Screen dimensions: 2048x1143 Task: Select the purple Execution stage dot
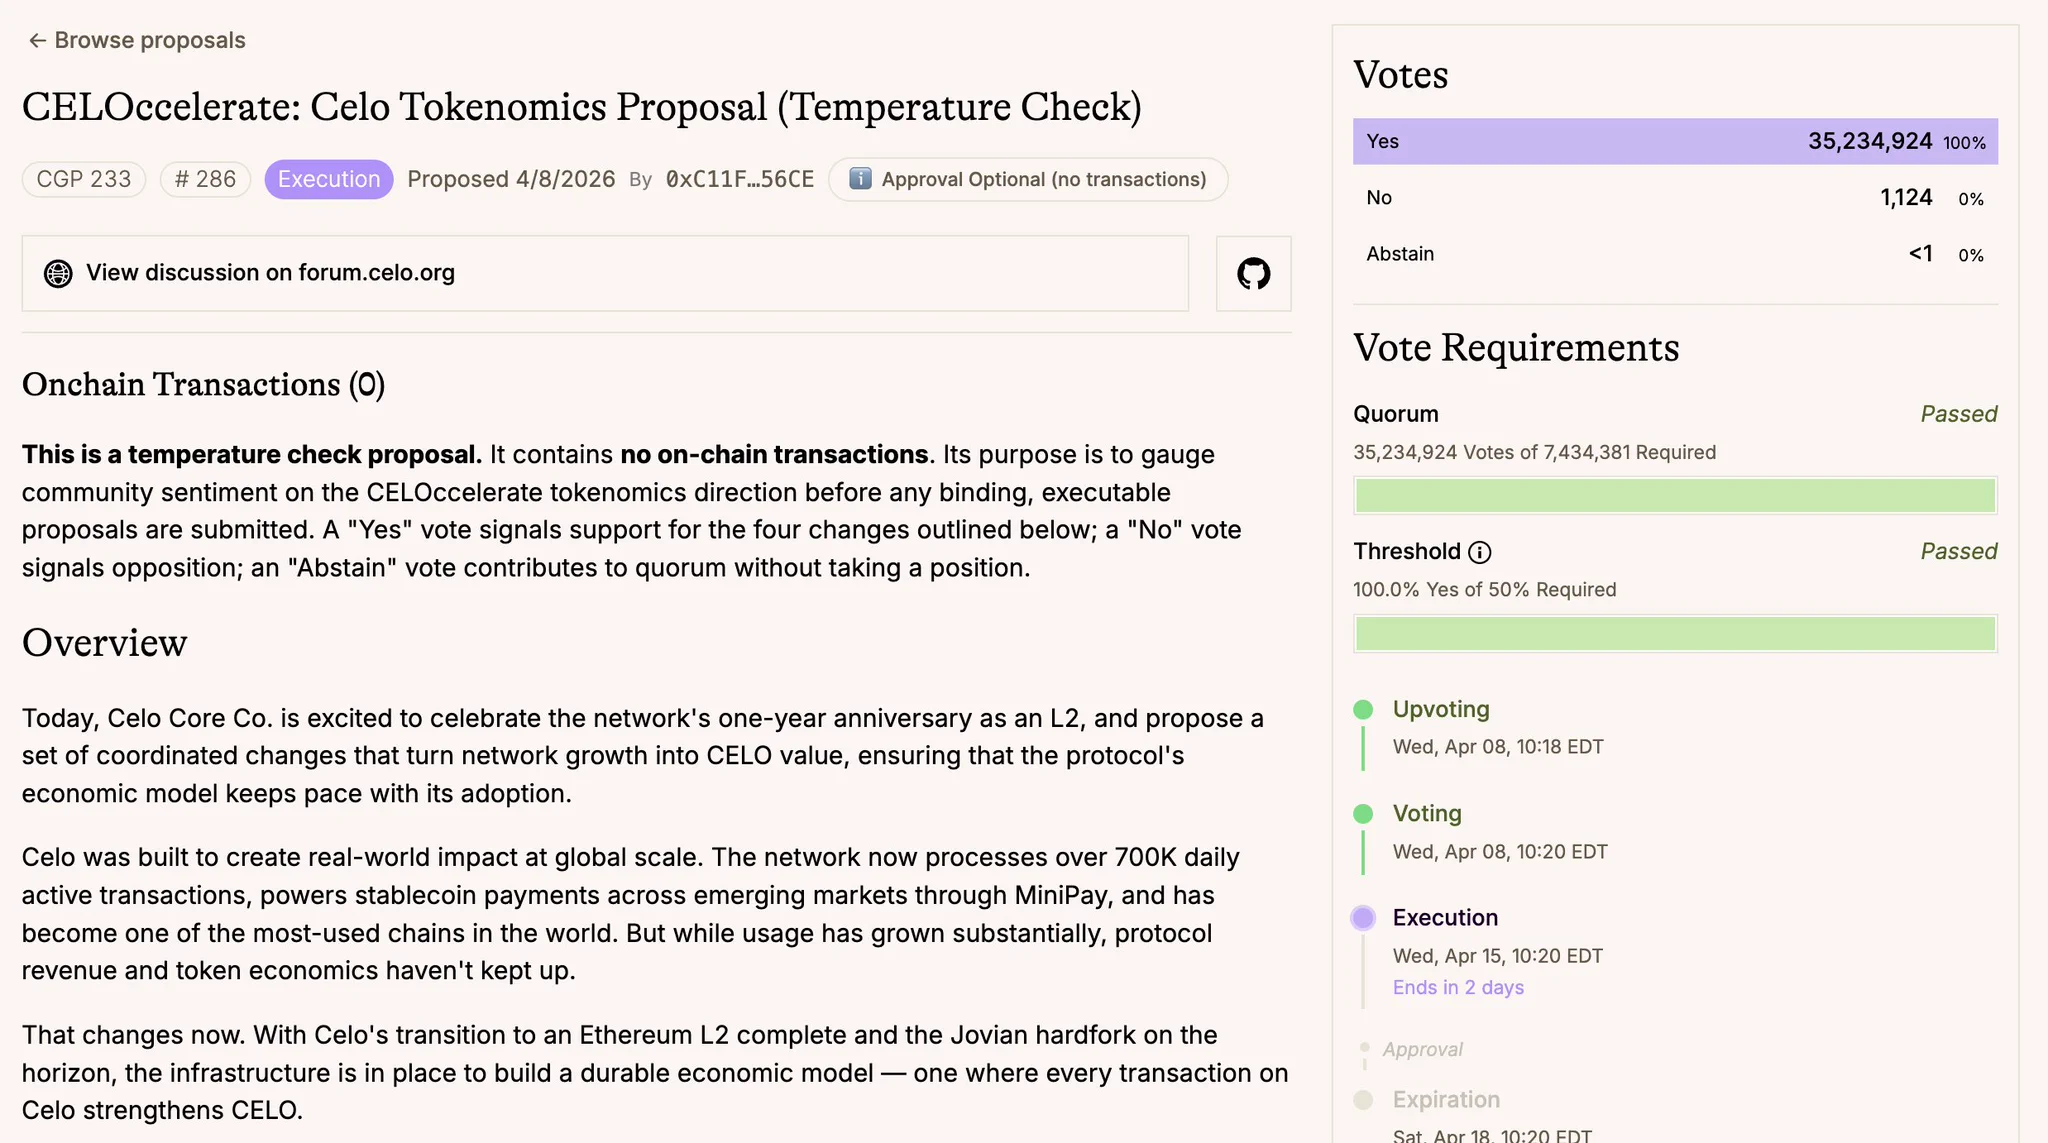1363,918
